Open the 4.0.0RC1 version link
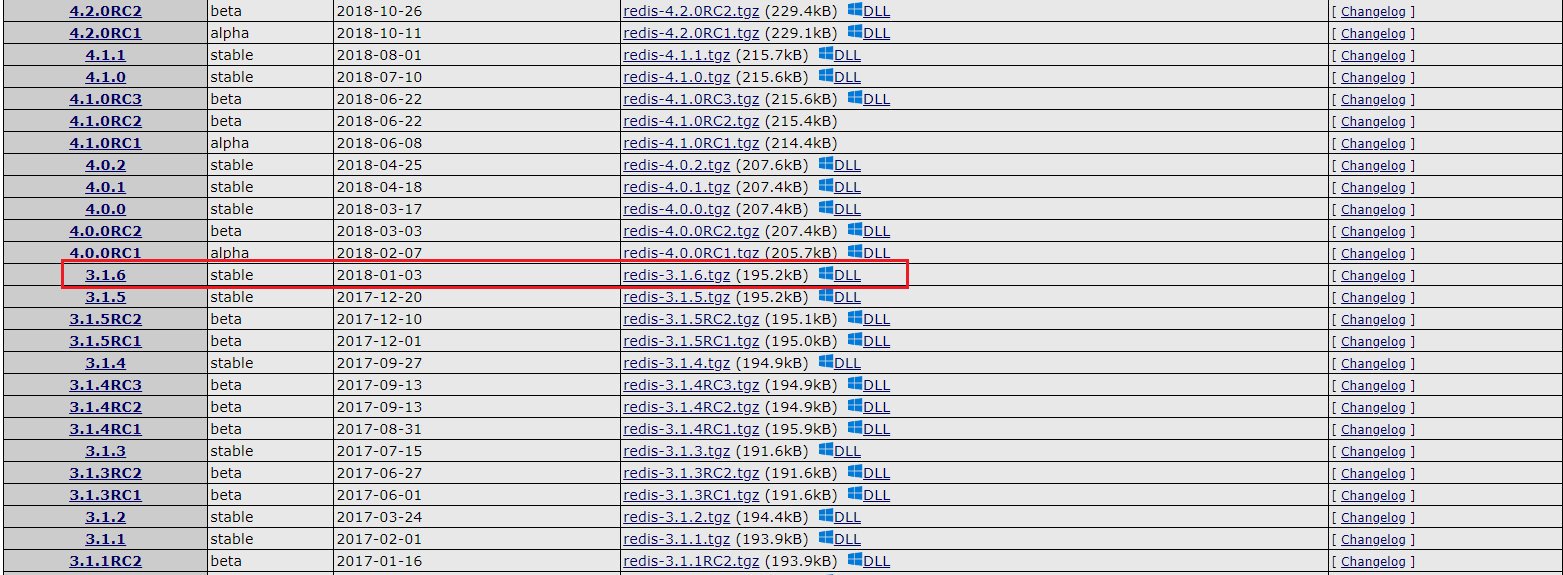Viewport: 1563px width, 575px height. point(105,253)
